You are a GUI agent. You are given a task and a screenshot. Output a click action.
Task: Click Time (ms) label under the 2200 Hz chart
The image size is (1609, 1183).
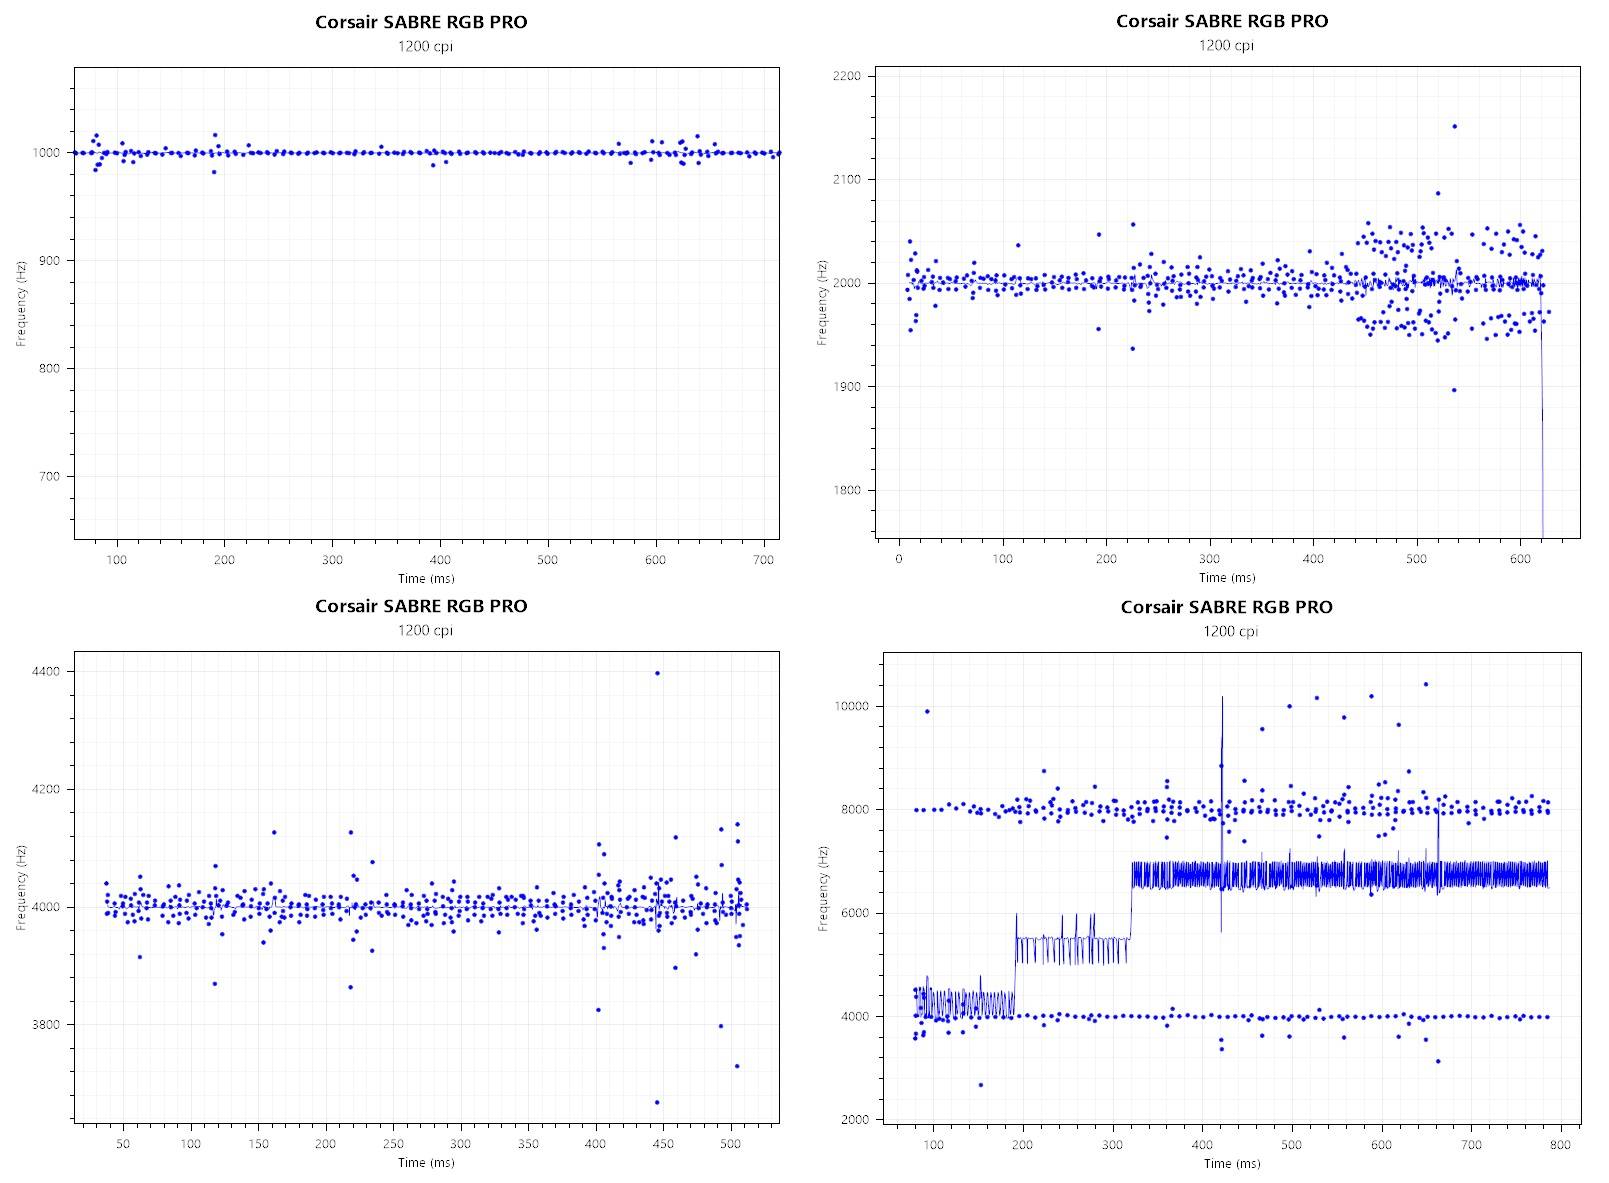click(x=1226, y=578)
